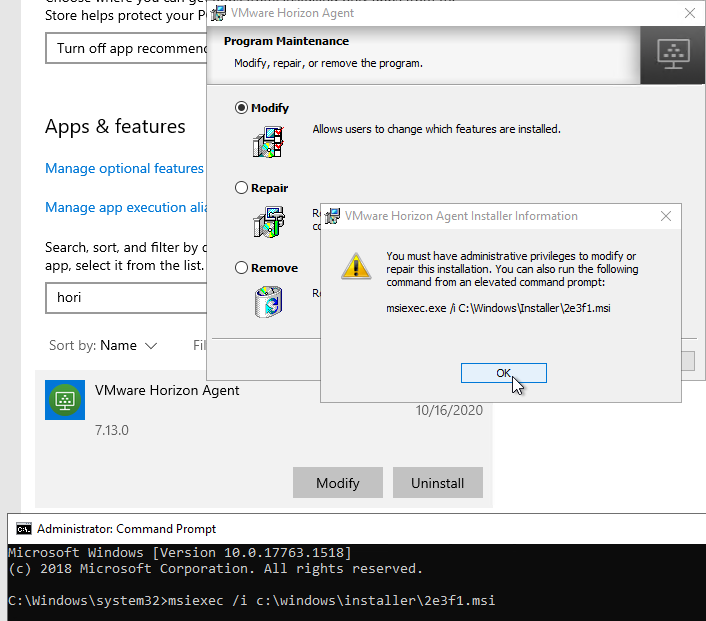Click the Administrator: Command Prompt title
This screenshot has width=706, height=621.
tap(127, 529)
